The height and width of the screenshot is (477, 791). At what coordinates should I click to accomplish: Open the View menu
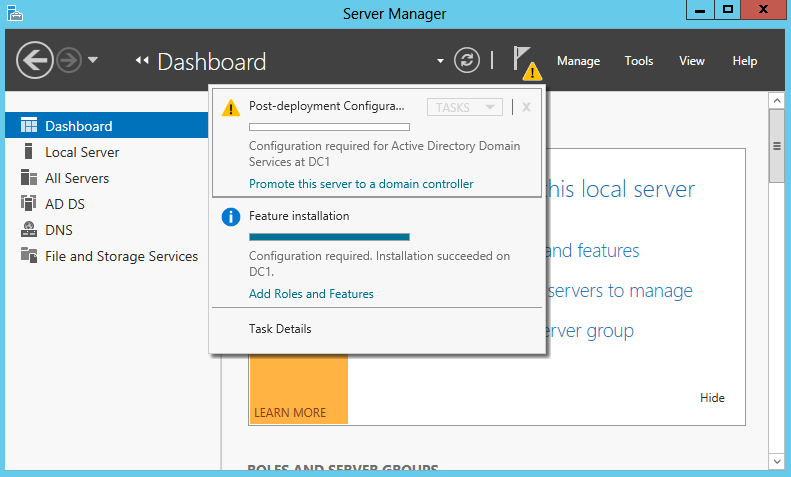pos(692,61)
